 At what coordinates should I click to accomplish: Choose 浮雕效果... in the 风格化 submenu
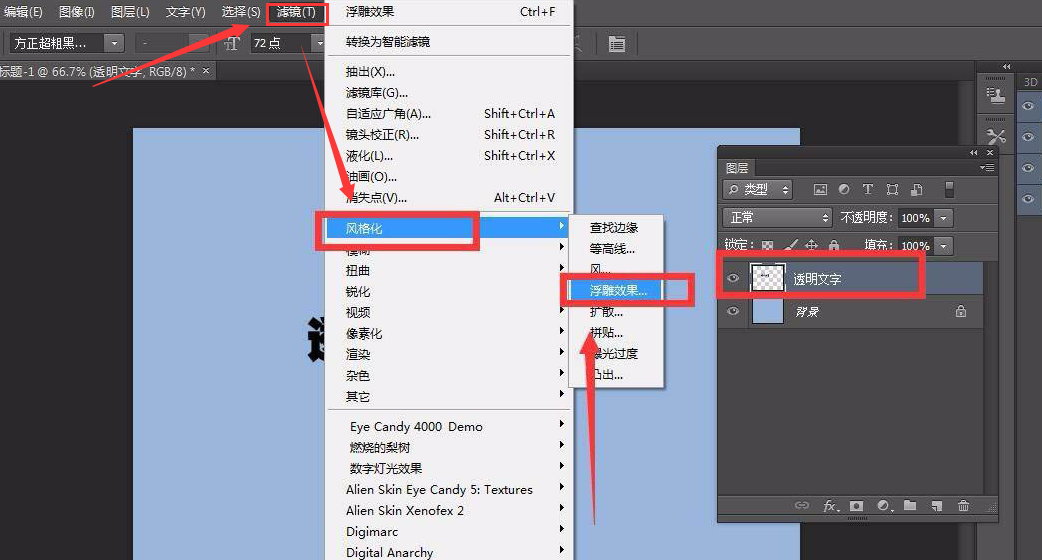click(617, 290)
